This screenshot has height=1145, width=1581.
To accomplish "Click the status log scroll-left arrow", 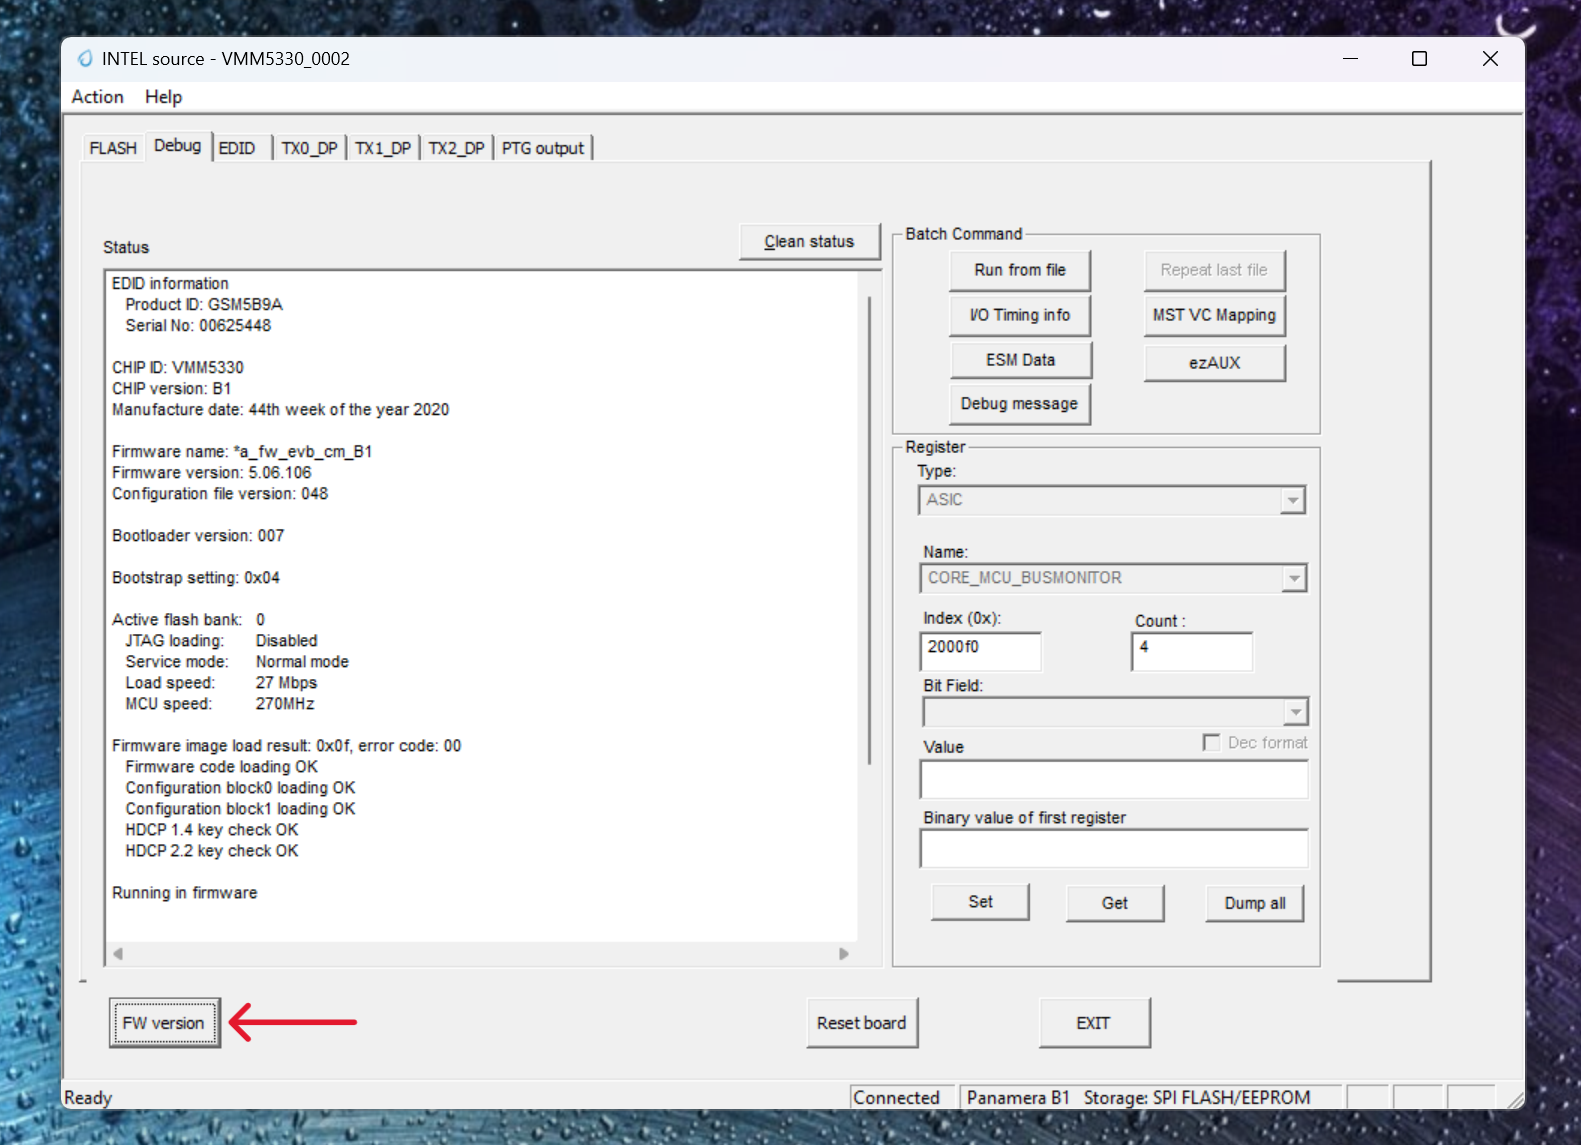I will (118, 954).
